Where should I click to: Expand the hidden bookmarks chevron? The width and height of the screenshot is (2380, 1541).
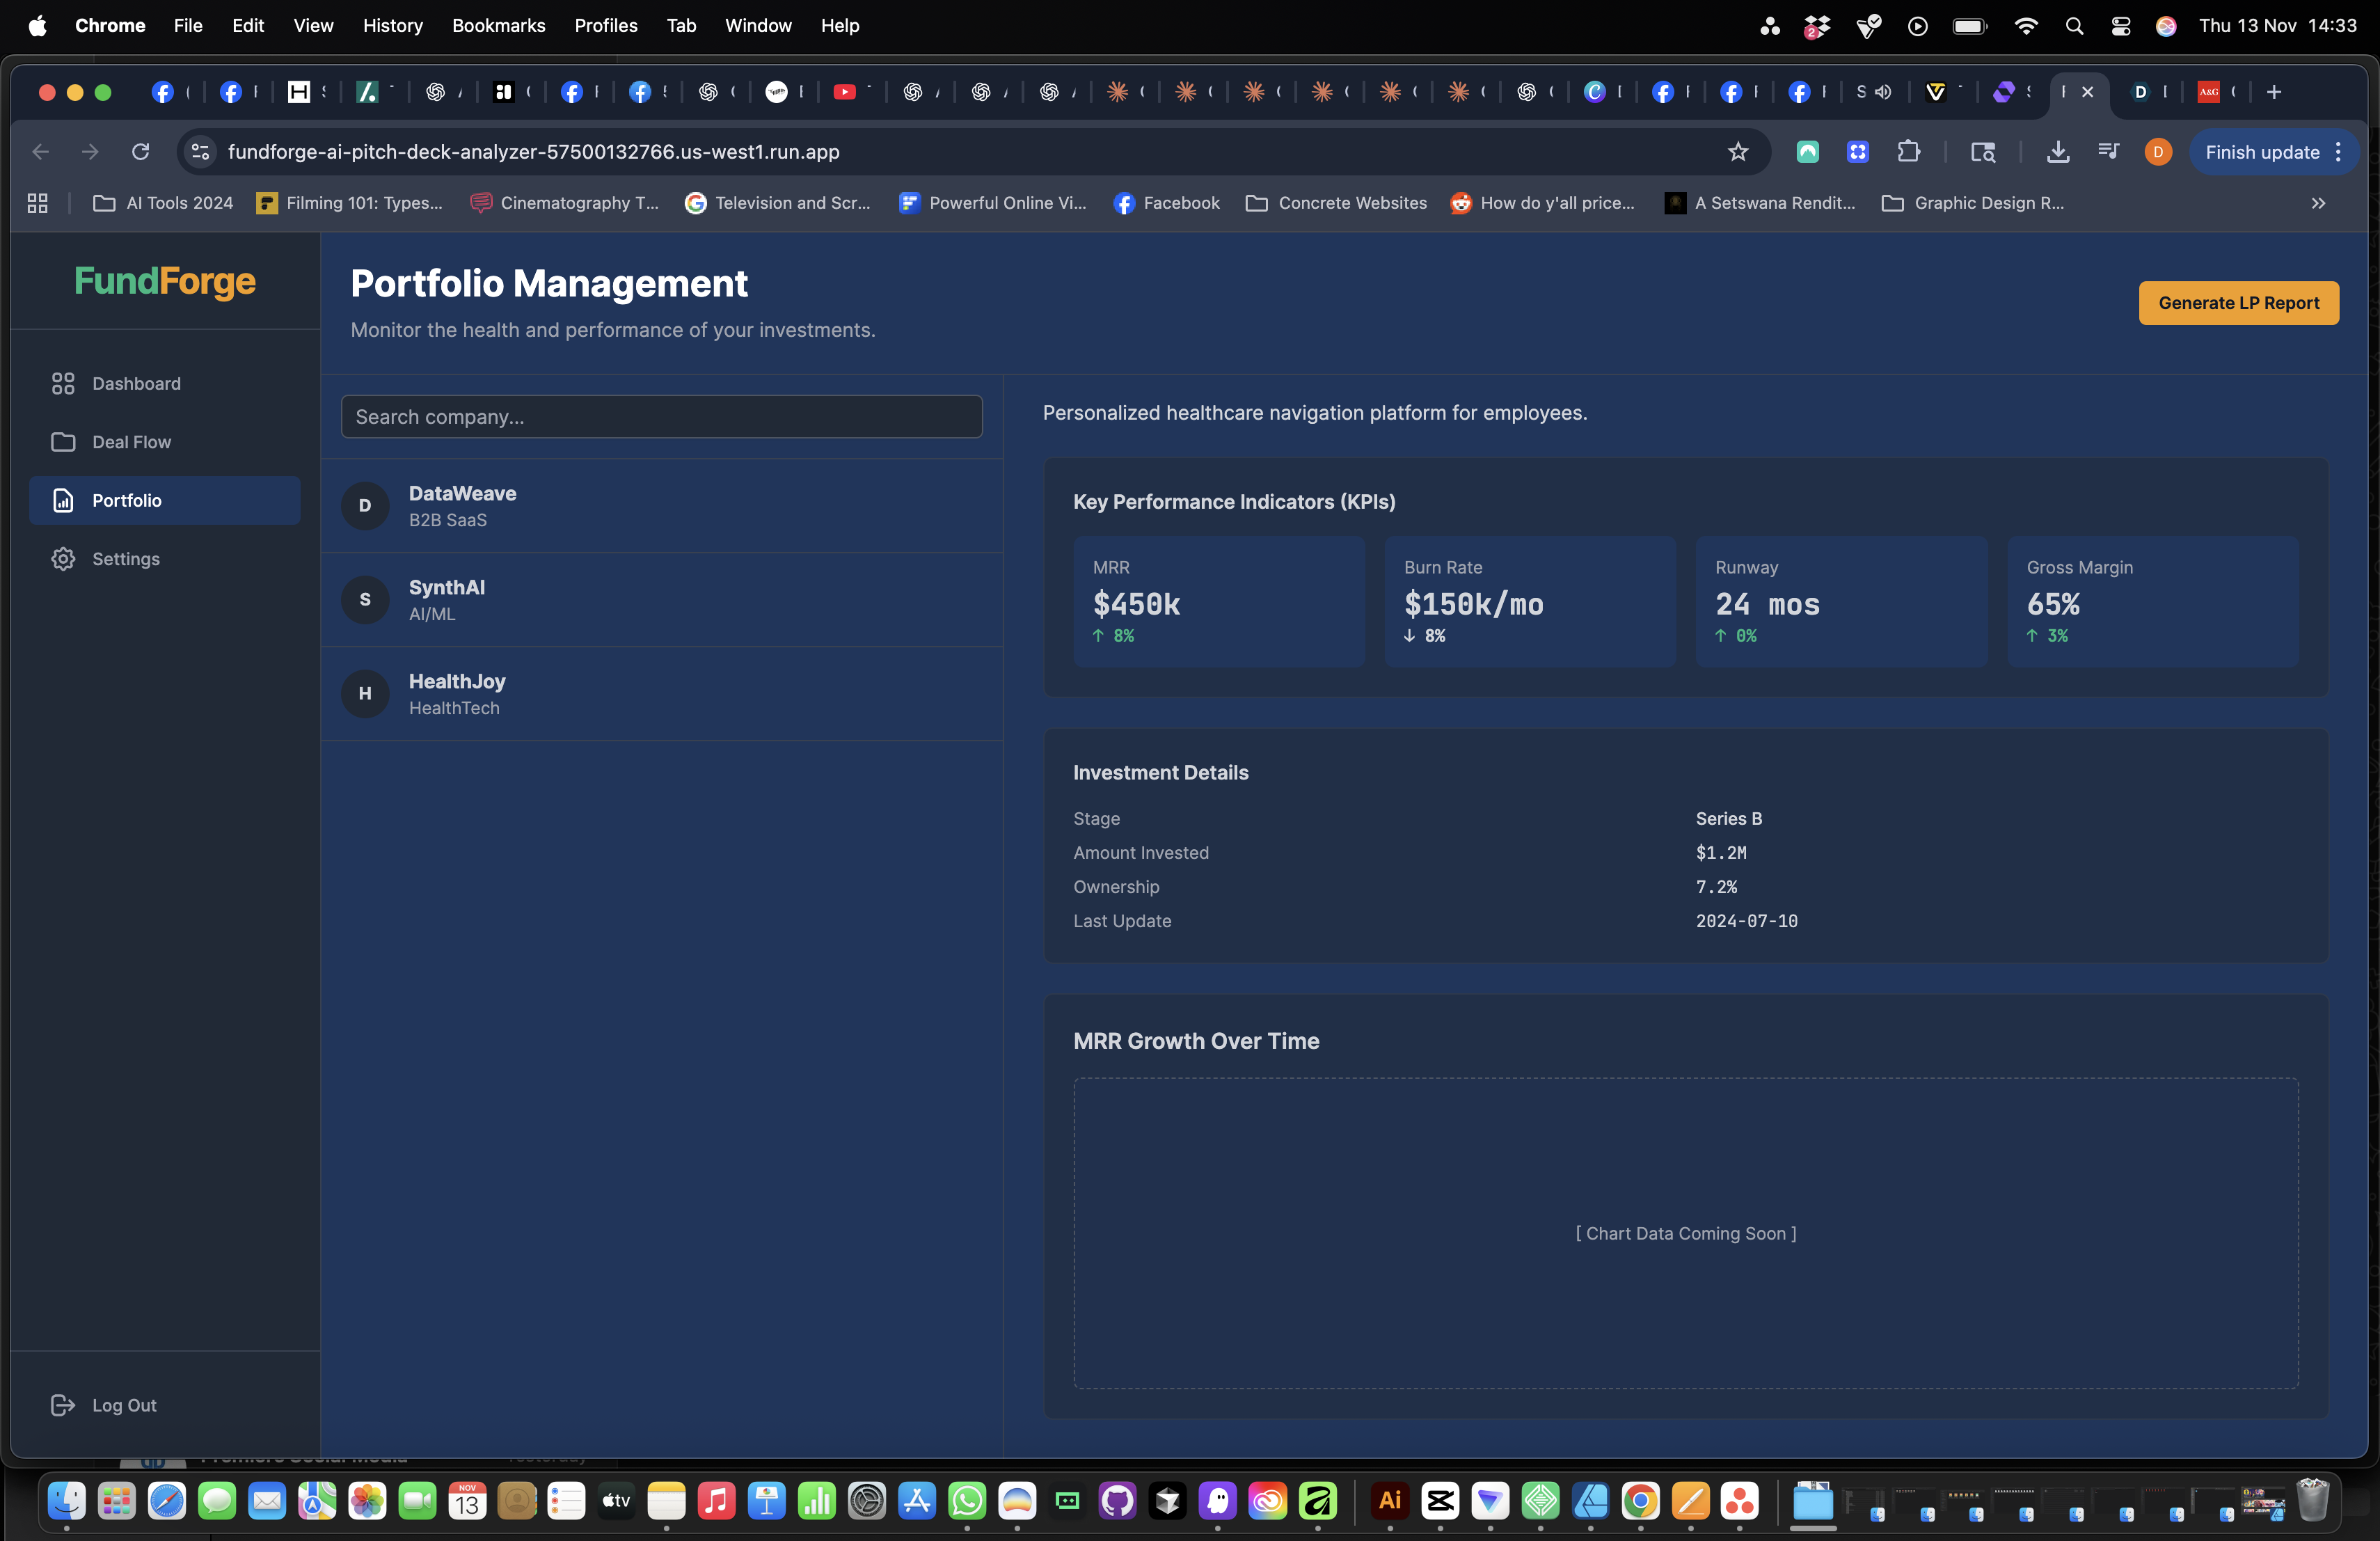[x=2318, y=203]
